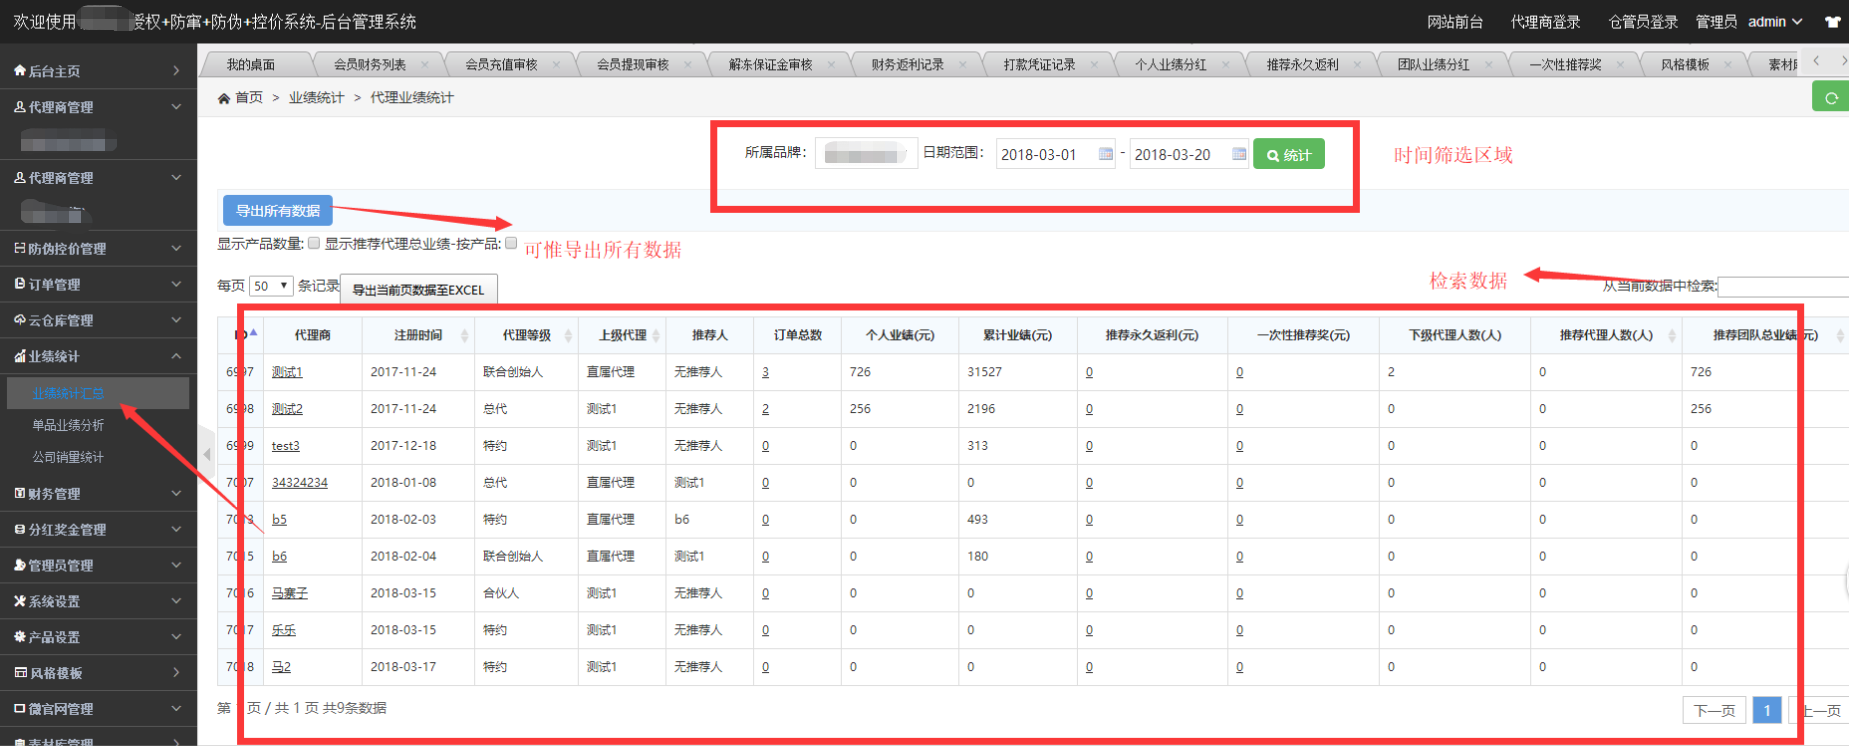This screenshot has height=746, width=1851.
Task: Click the home icon in breadcrumb
Action: (x=224, y=98)
